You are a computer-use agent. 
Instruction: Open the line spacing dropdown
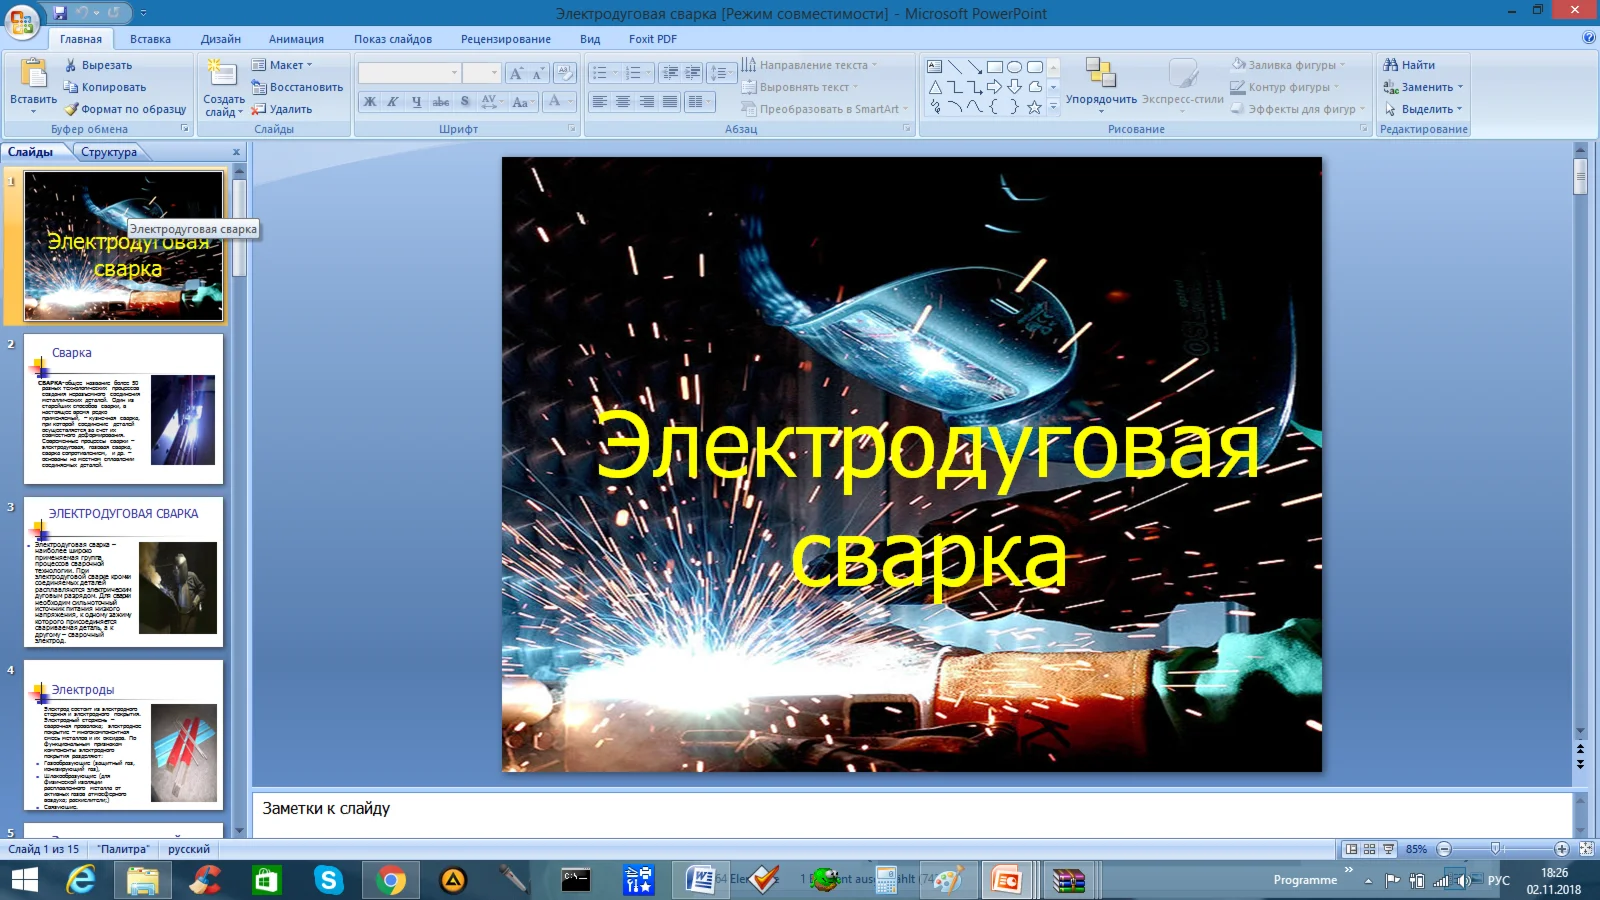click(721, 73)
